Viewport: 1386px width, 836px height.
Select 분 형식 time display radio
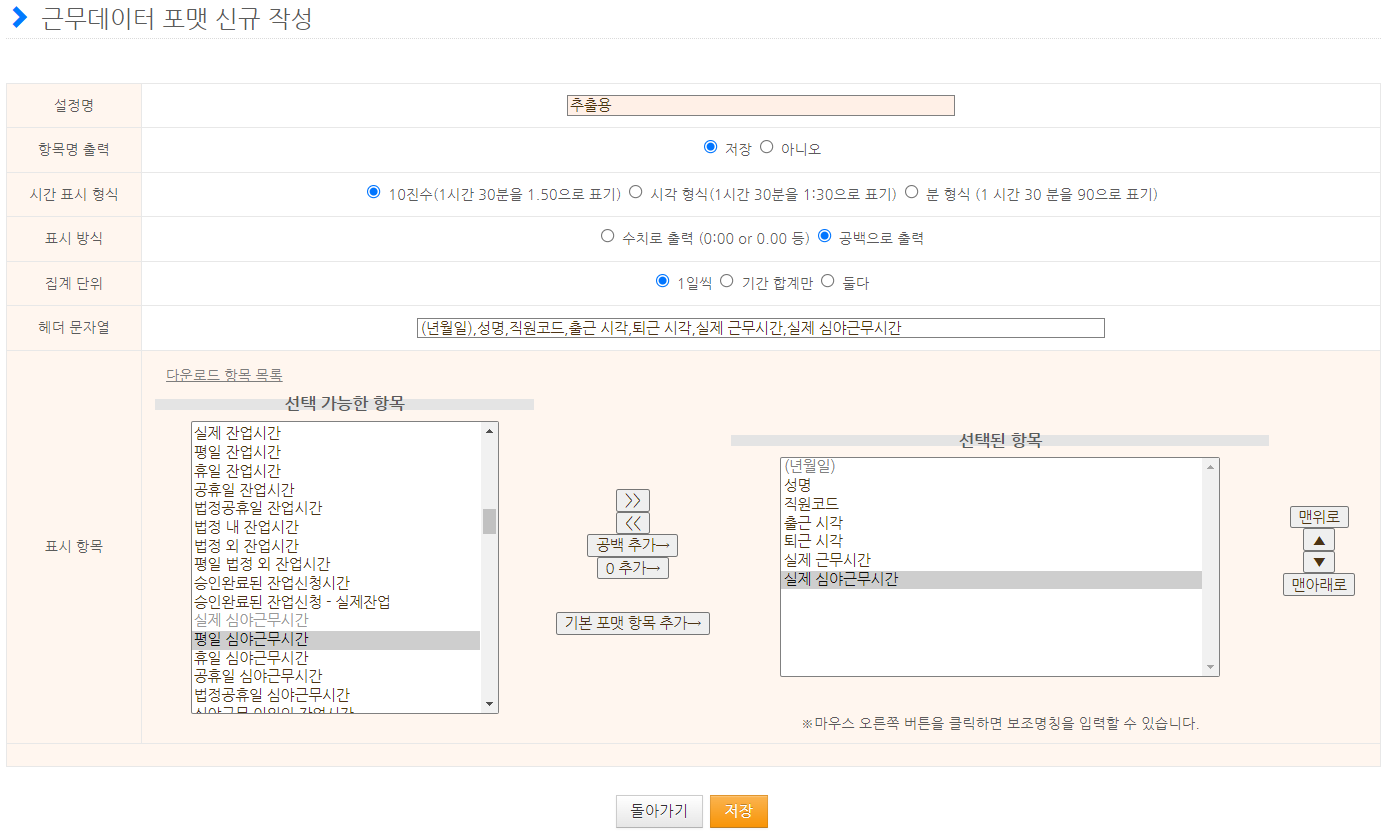click(x=911, y=192)
